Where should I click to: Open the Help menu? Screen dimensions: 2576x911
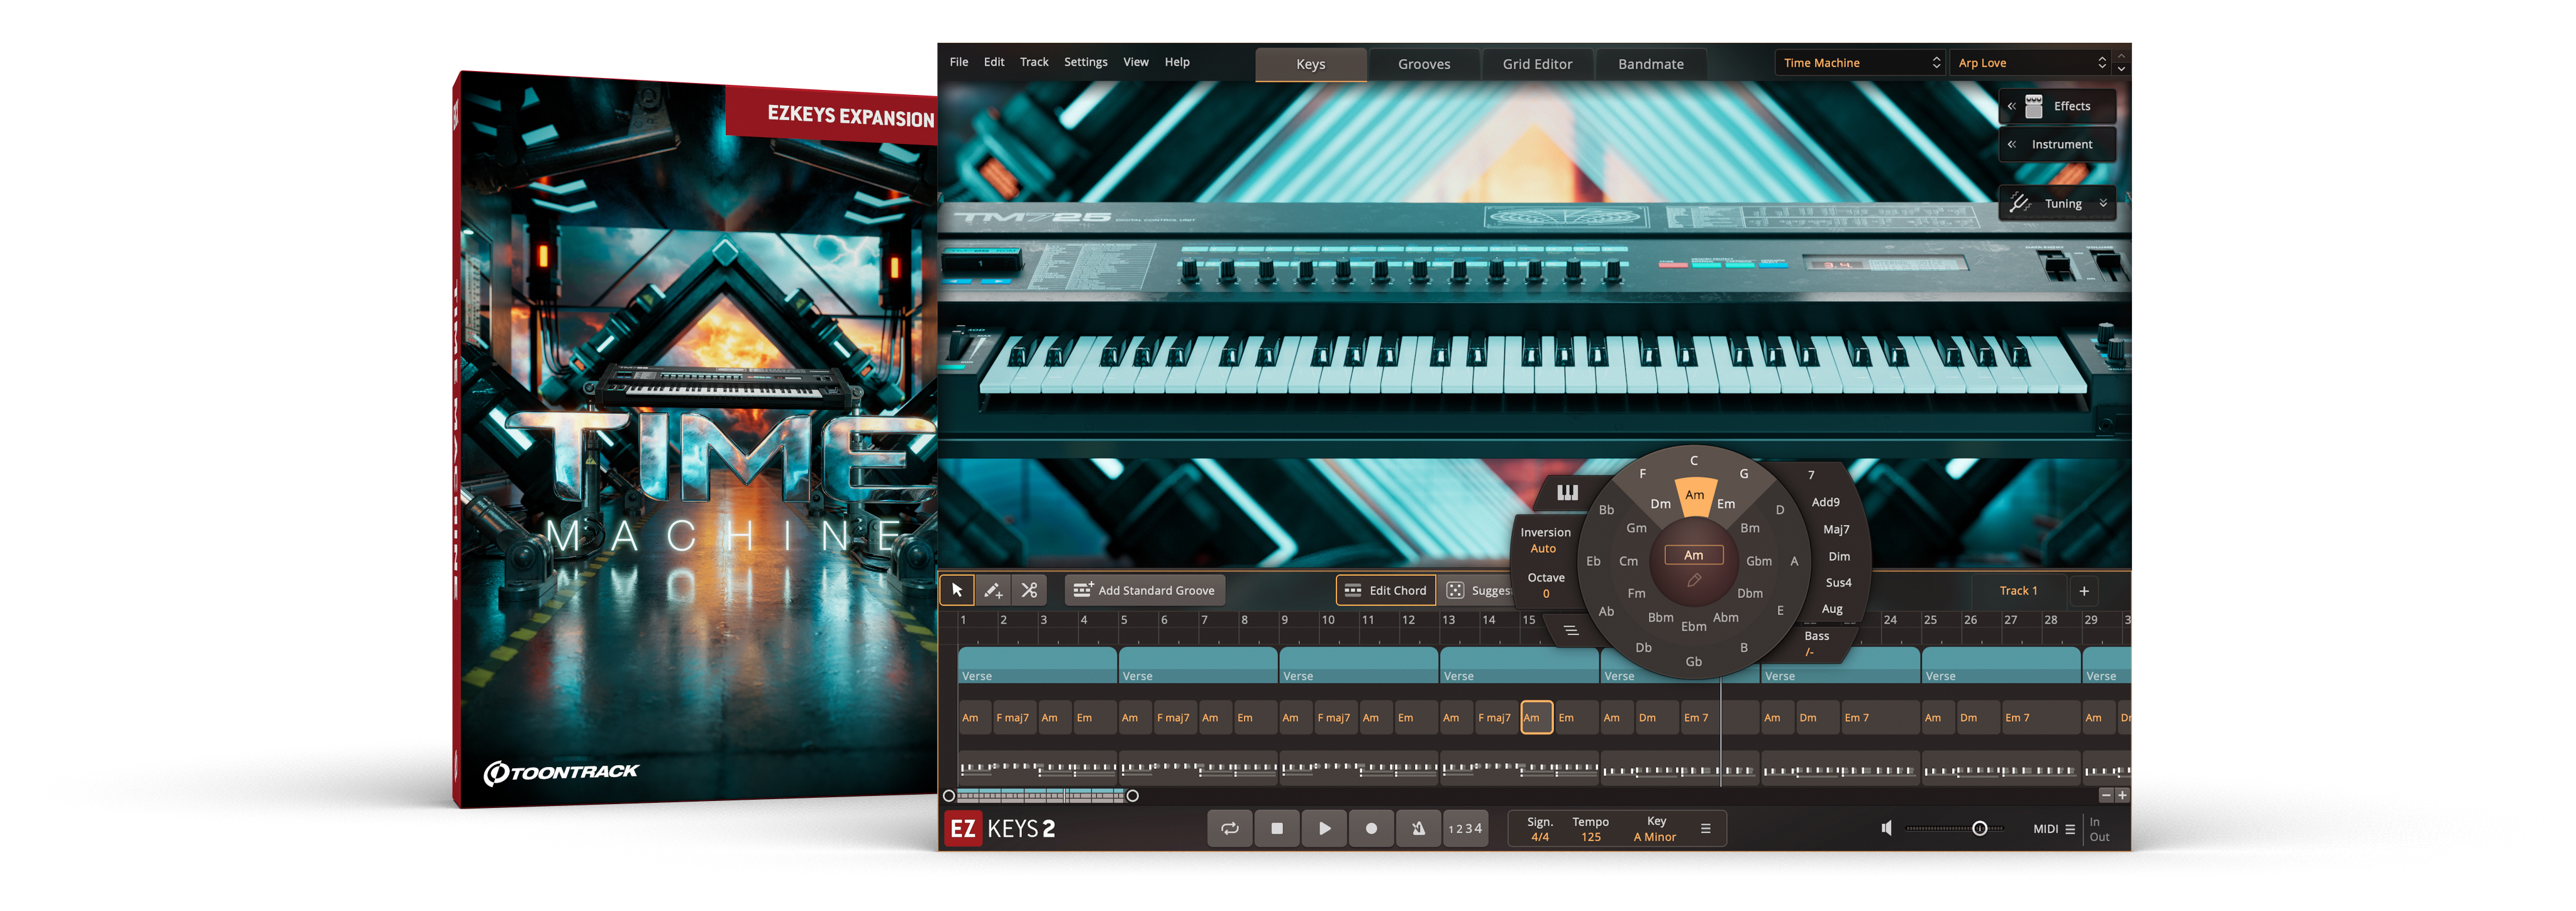[x=1177, y=62]
